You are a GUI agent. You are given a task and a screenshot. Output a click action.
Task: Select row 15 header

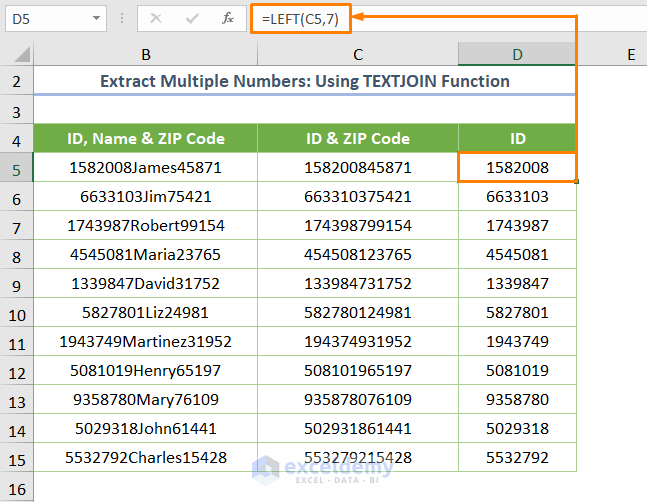(17, 458)
